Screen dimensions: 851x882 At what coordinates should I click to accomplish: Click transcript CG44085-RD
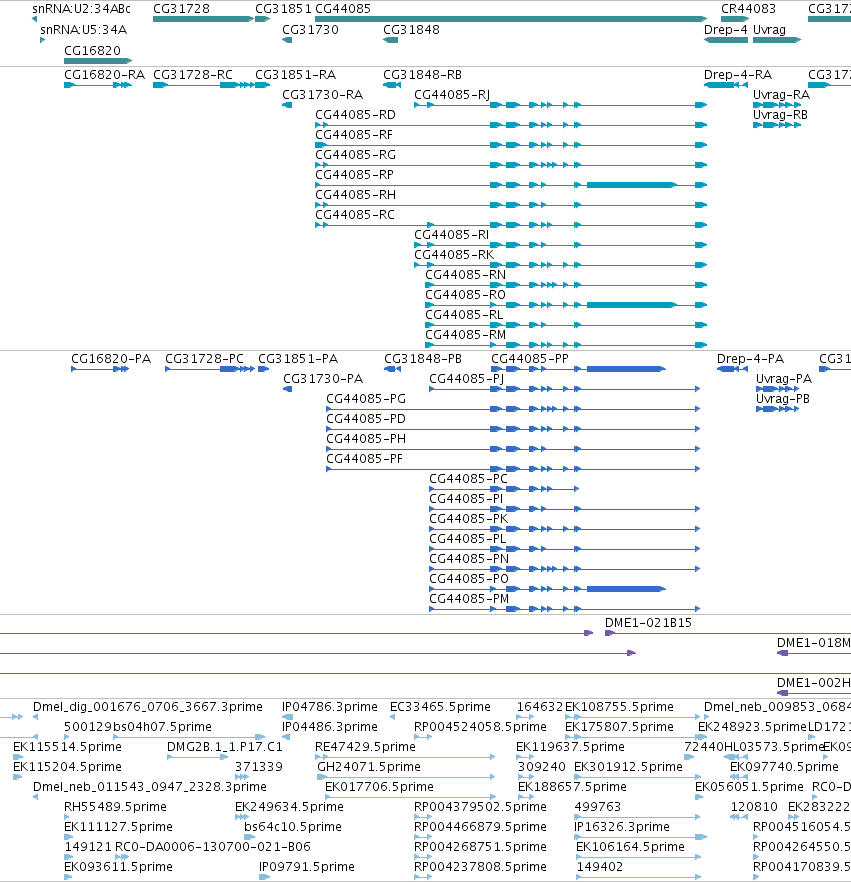(x=511, y=125)
